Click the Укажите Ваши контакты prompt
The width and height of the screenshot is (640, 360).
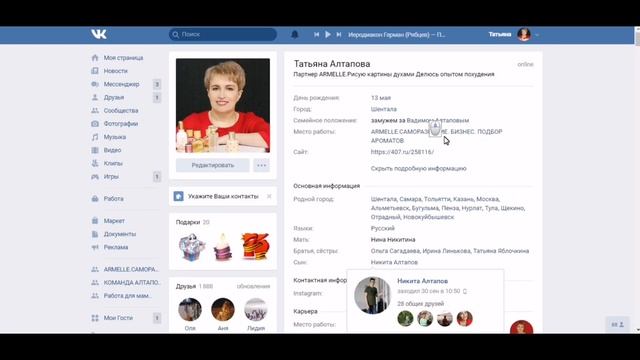(x=223, y=196)
